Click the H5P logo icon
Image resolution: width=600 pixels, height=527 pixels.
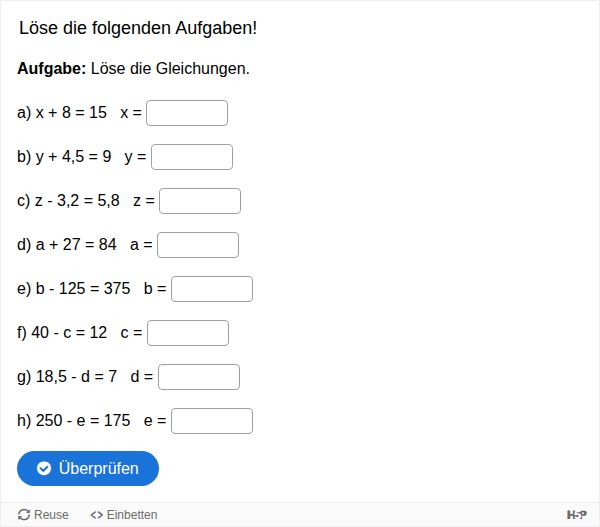coord(576,515)
